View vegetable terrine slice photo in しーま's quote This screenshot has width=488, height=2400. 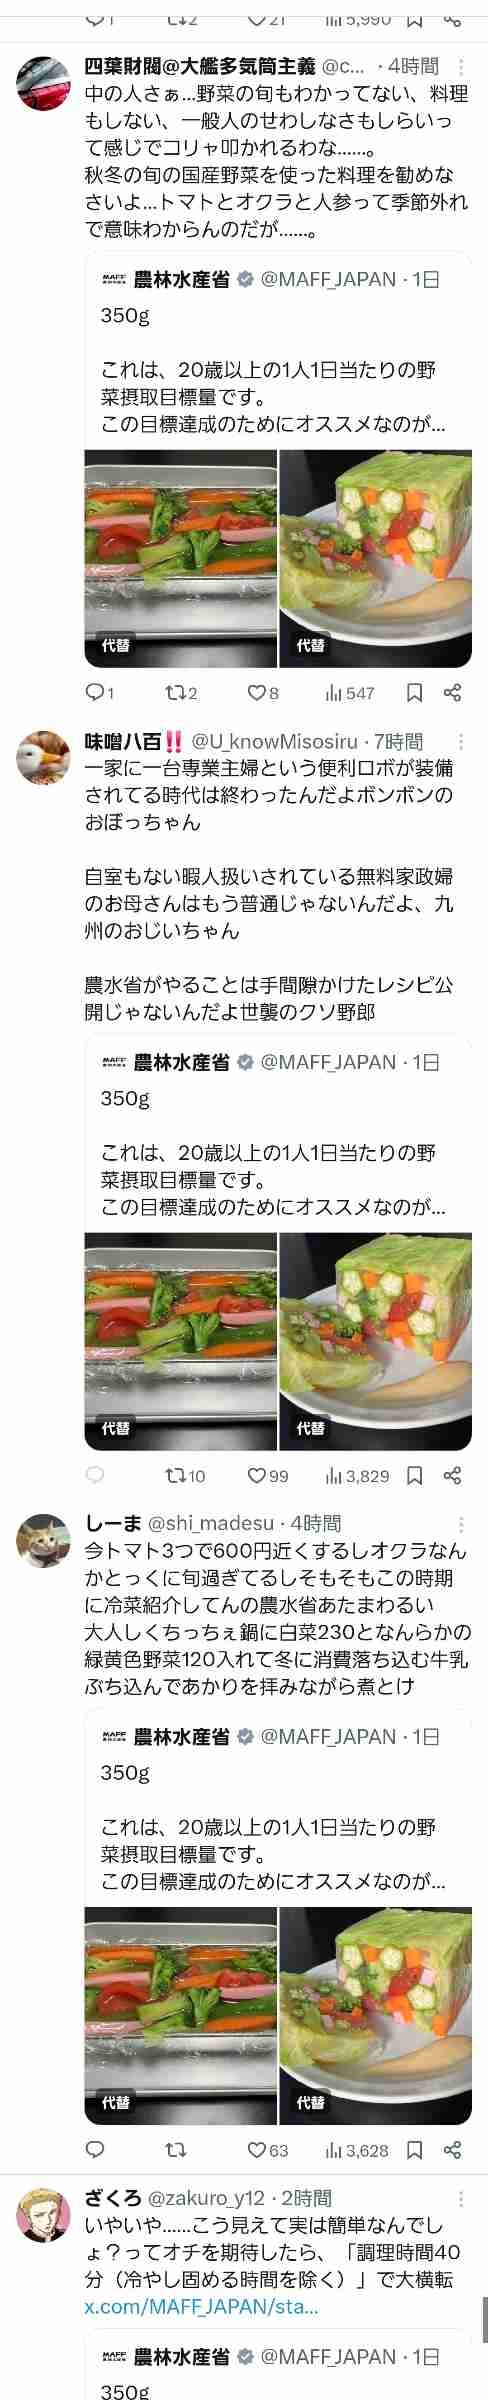pos(376,2016)
